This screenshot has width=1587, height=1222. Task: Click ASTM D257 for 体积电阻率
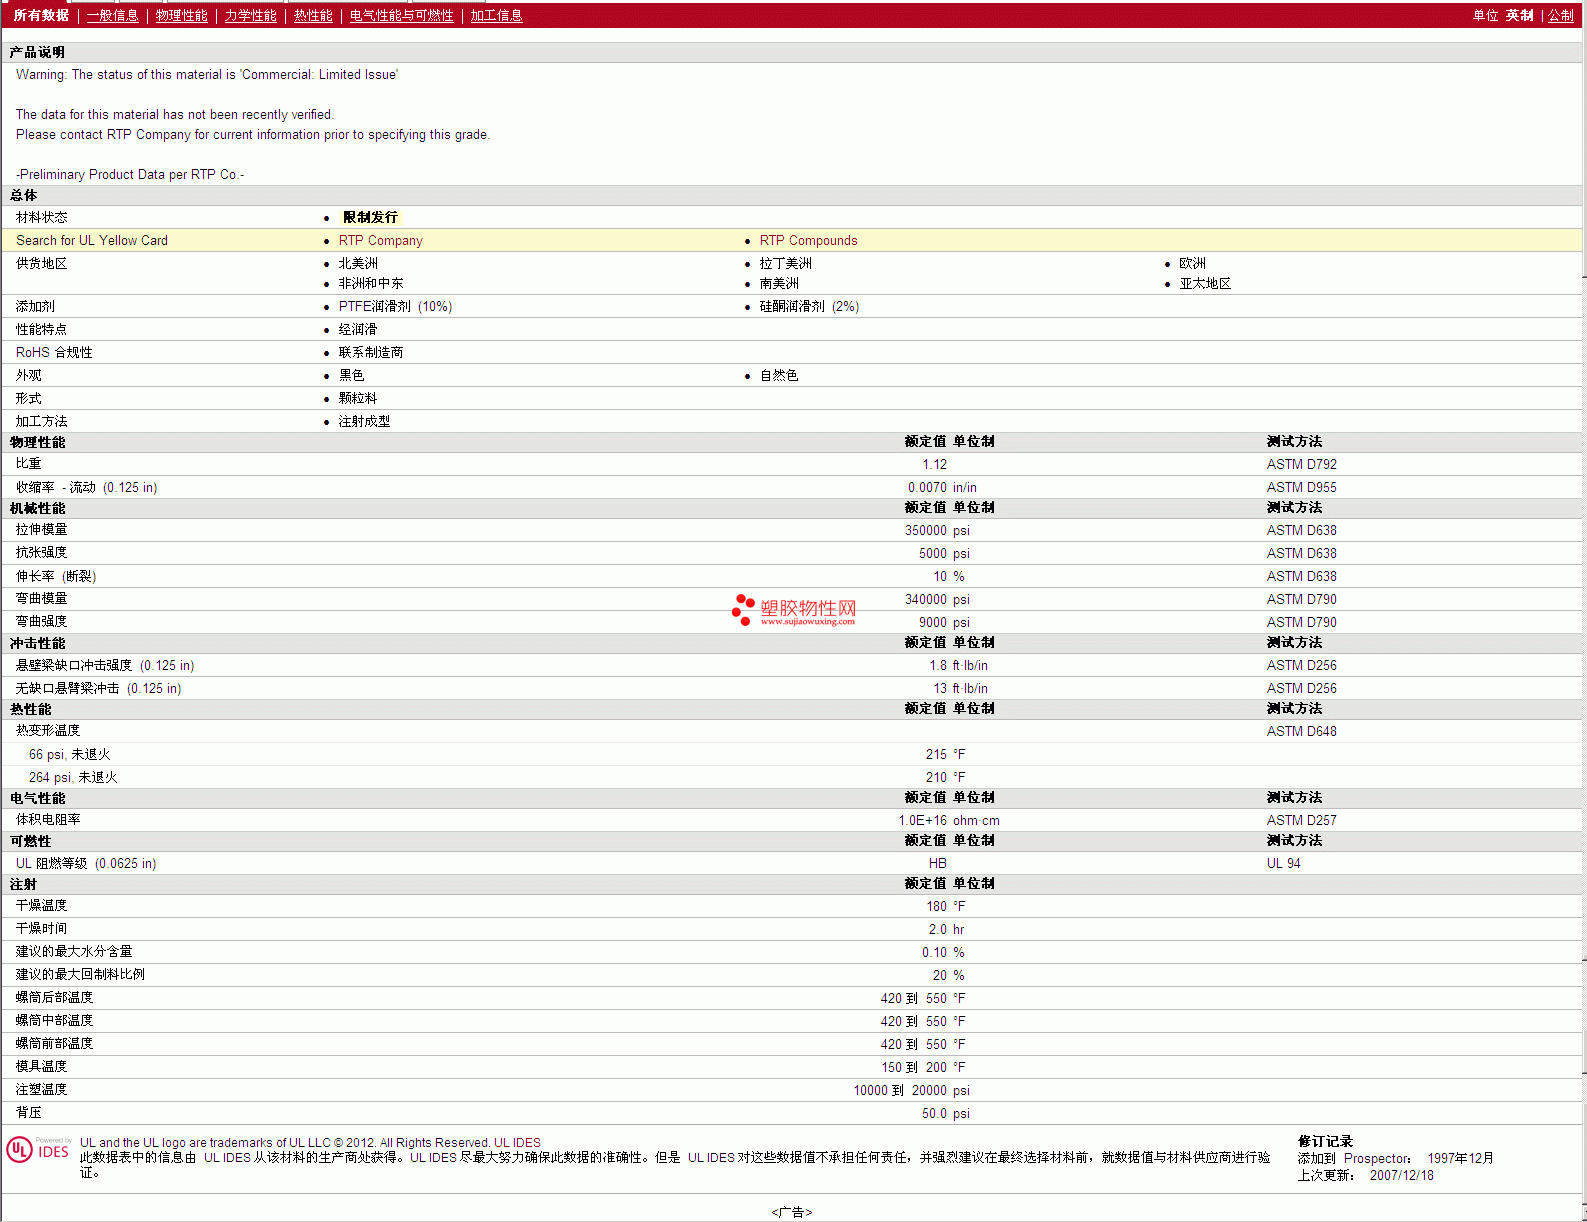1301,821
